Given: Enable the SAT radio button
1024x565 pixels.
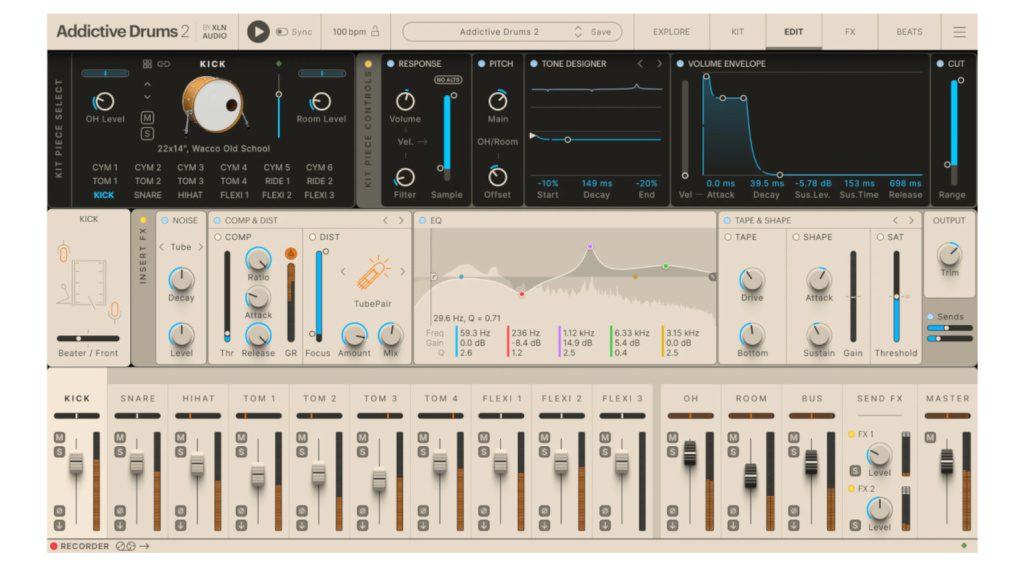Looking at the screenshot, I should point(880,236).
